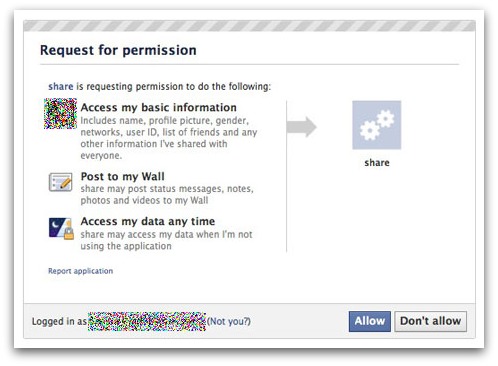Click the Access my data any time heading
The image size is (498, 366).
pos(148,221)
